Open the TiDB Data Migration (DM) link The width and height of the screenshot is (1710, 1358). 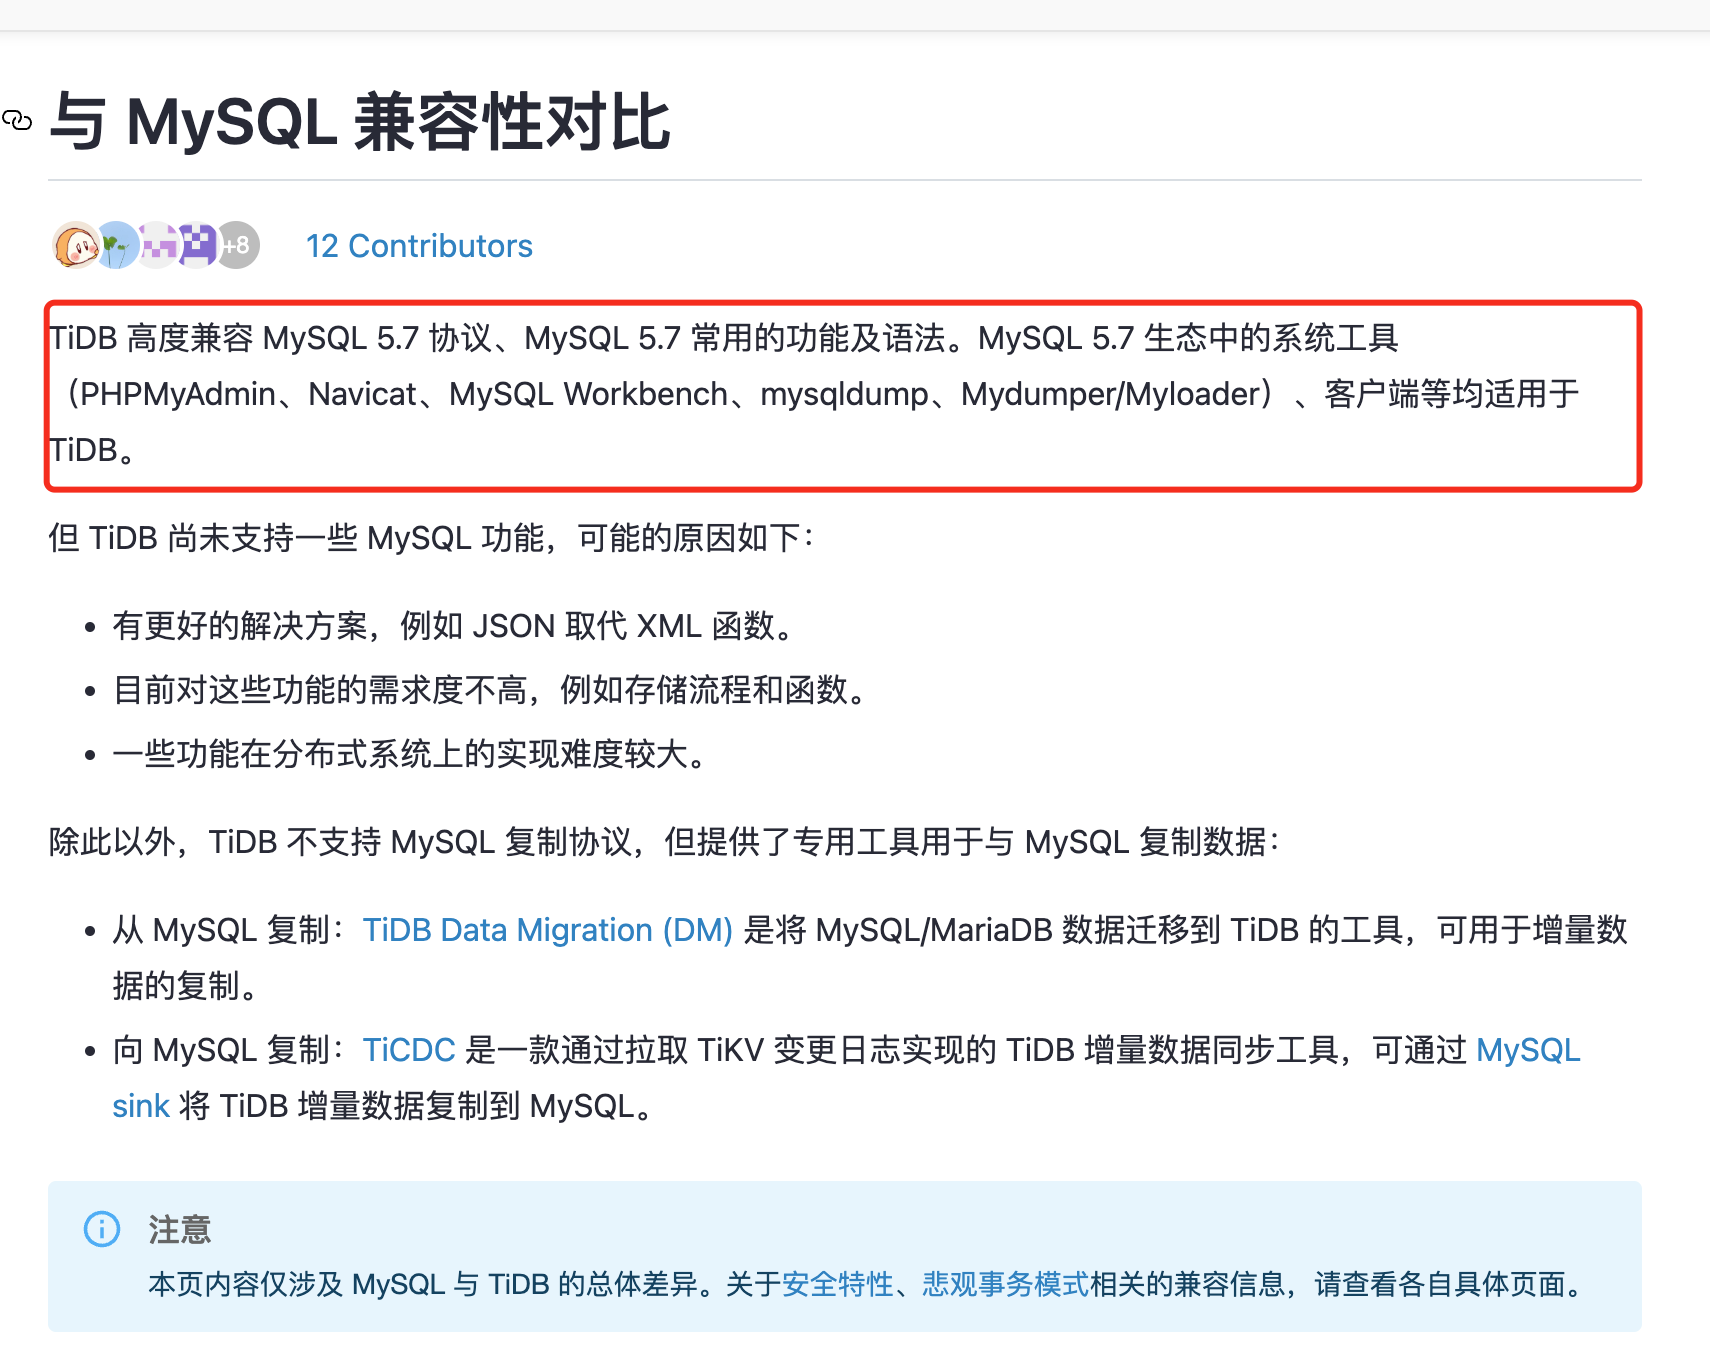547,930
